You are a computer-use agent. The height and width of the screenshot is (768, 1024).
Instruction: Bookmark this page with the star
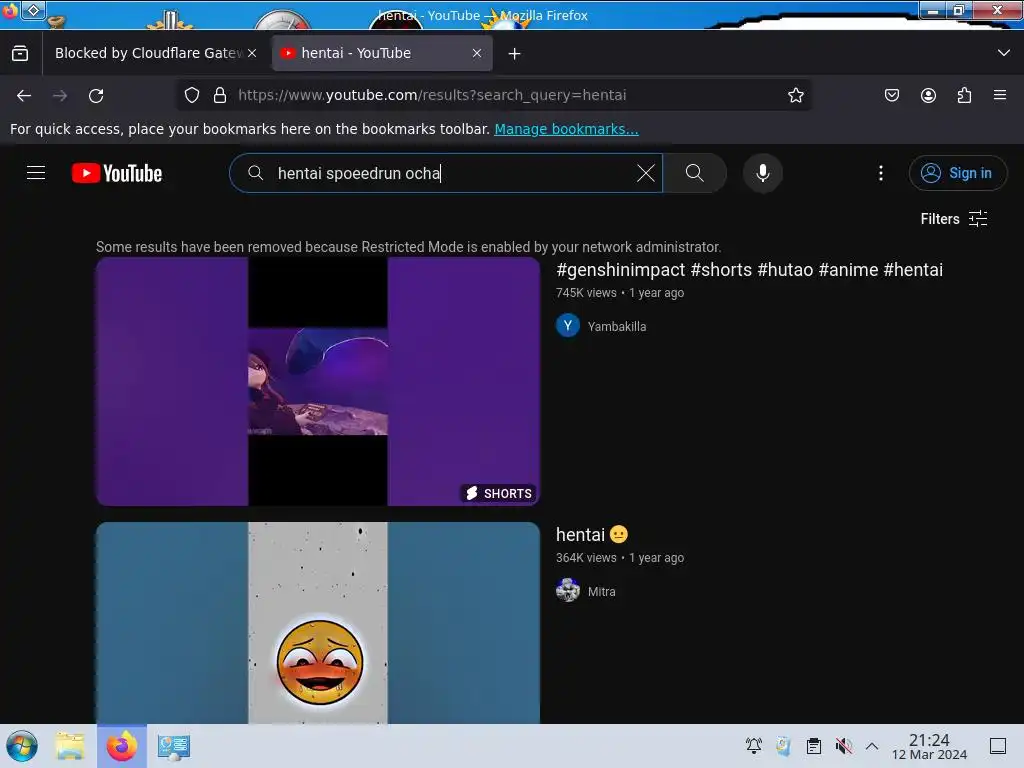coord(795,95)
